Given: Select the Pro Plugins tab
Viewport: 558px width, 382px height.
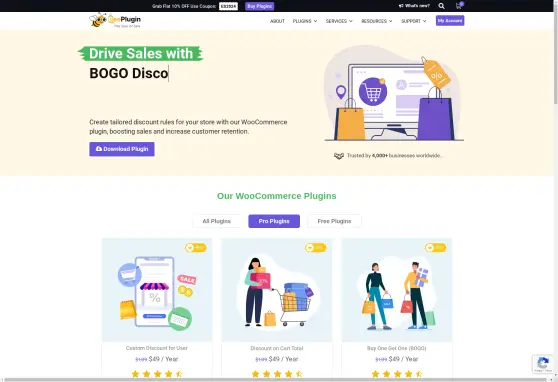Looking at the screenshot, I should (274, 221).
